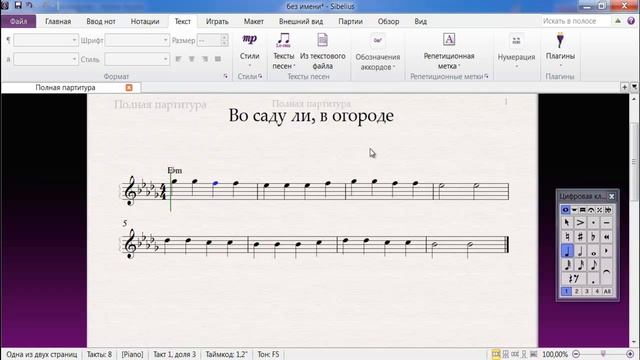
Task: Switch to the Ввод нот ribbon tab
Action: click(x=101, y=21)
